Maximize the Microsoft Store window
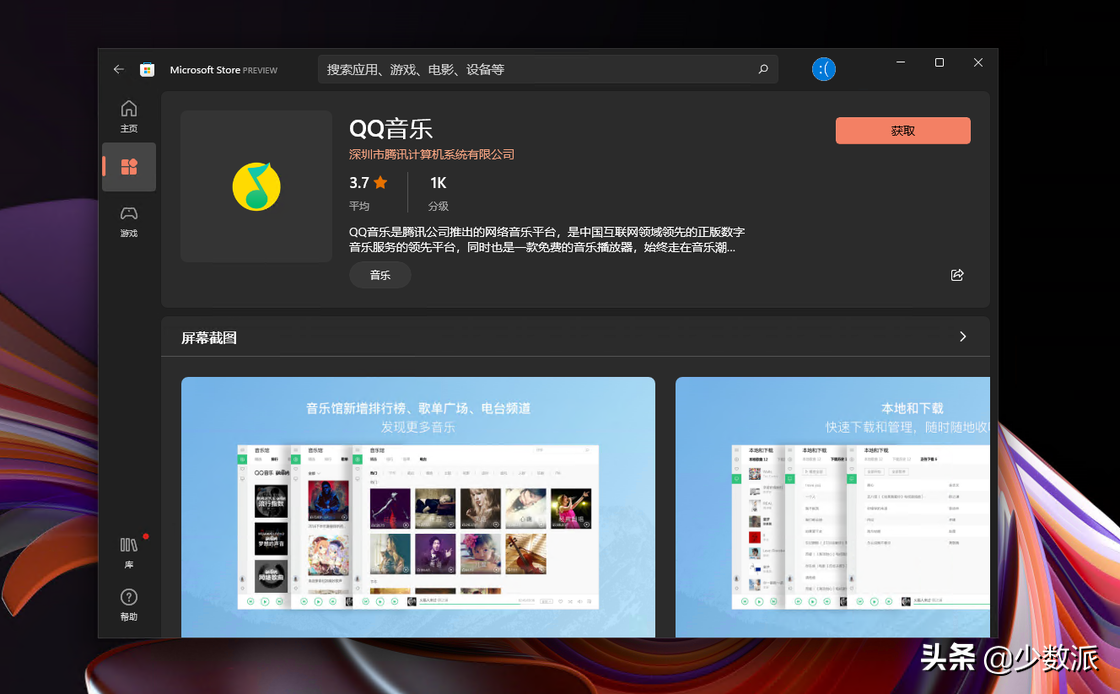The width and height of the screenshot is (1120, 694). [939, 63]
